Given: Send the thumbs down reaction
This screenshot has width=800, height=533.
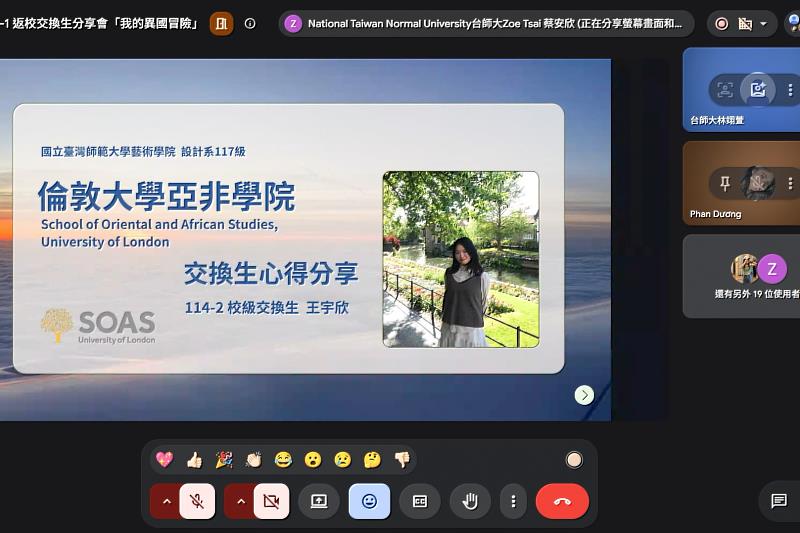Looking at the screenshot, I should pos(402,460).
